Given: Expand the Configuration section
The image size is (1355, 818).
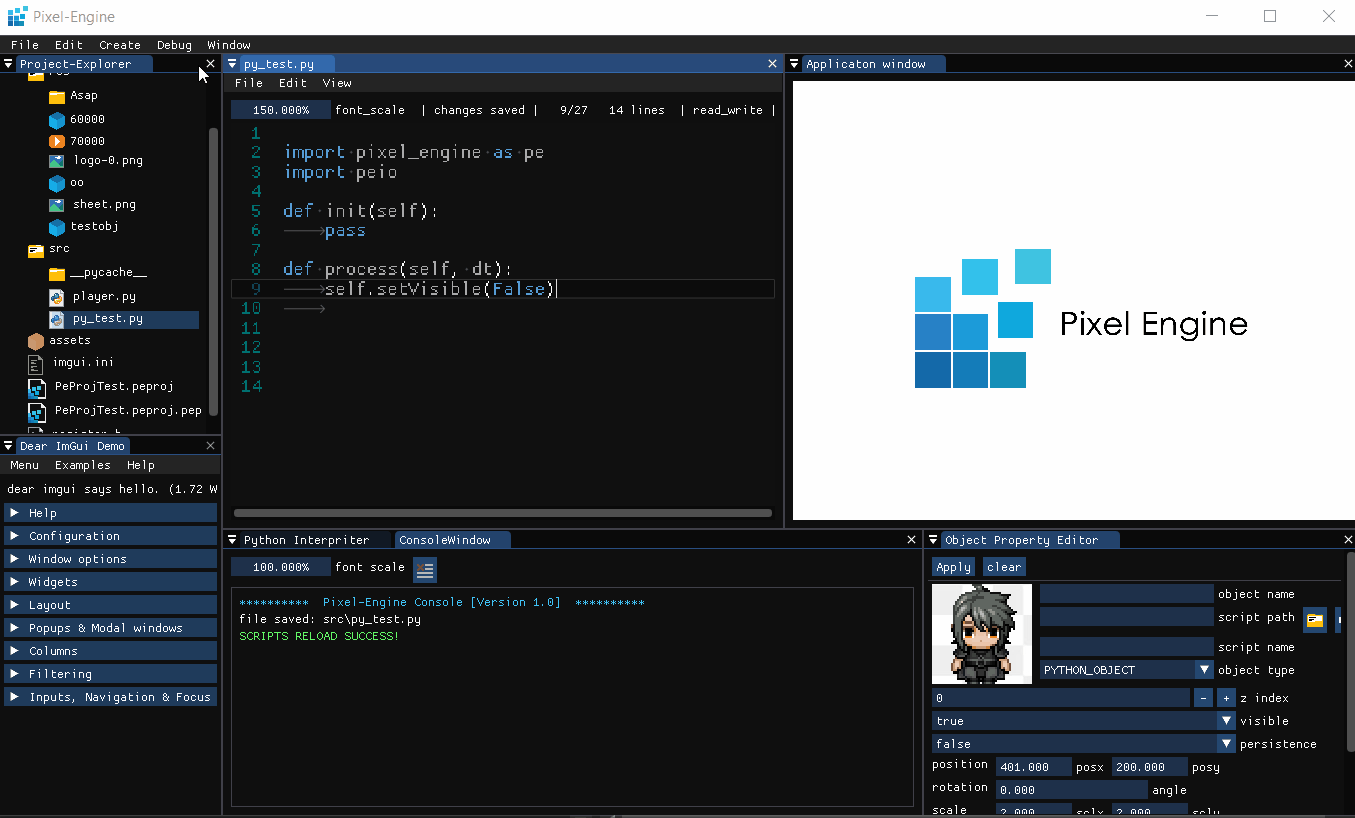Looking at the screenshot, I should (110, 536).
